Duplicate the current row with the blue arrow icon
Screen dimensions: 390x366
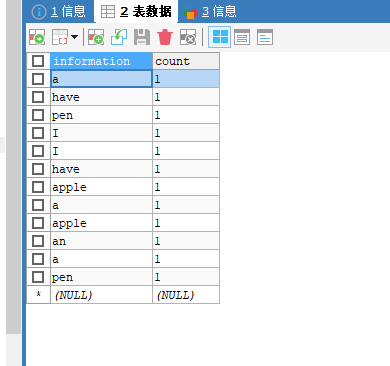119,37
